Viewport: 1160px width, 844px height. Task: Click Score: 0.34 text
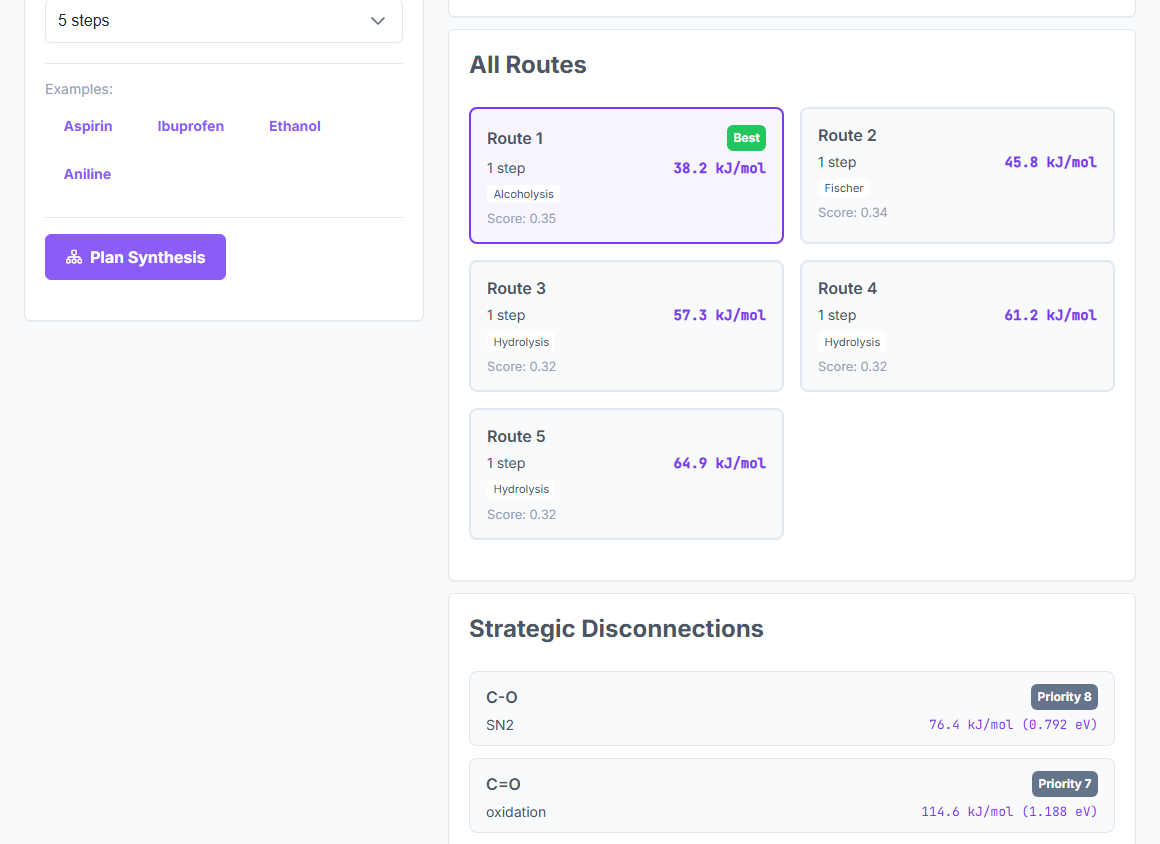coord(852,212)
